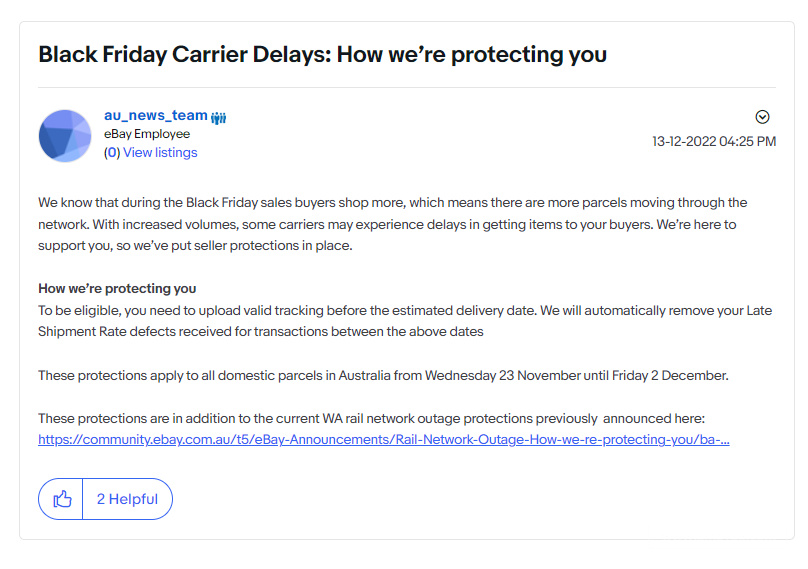Click the View listings link
The image size is (808, 569).
160,153
